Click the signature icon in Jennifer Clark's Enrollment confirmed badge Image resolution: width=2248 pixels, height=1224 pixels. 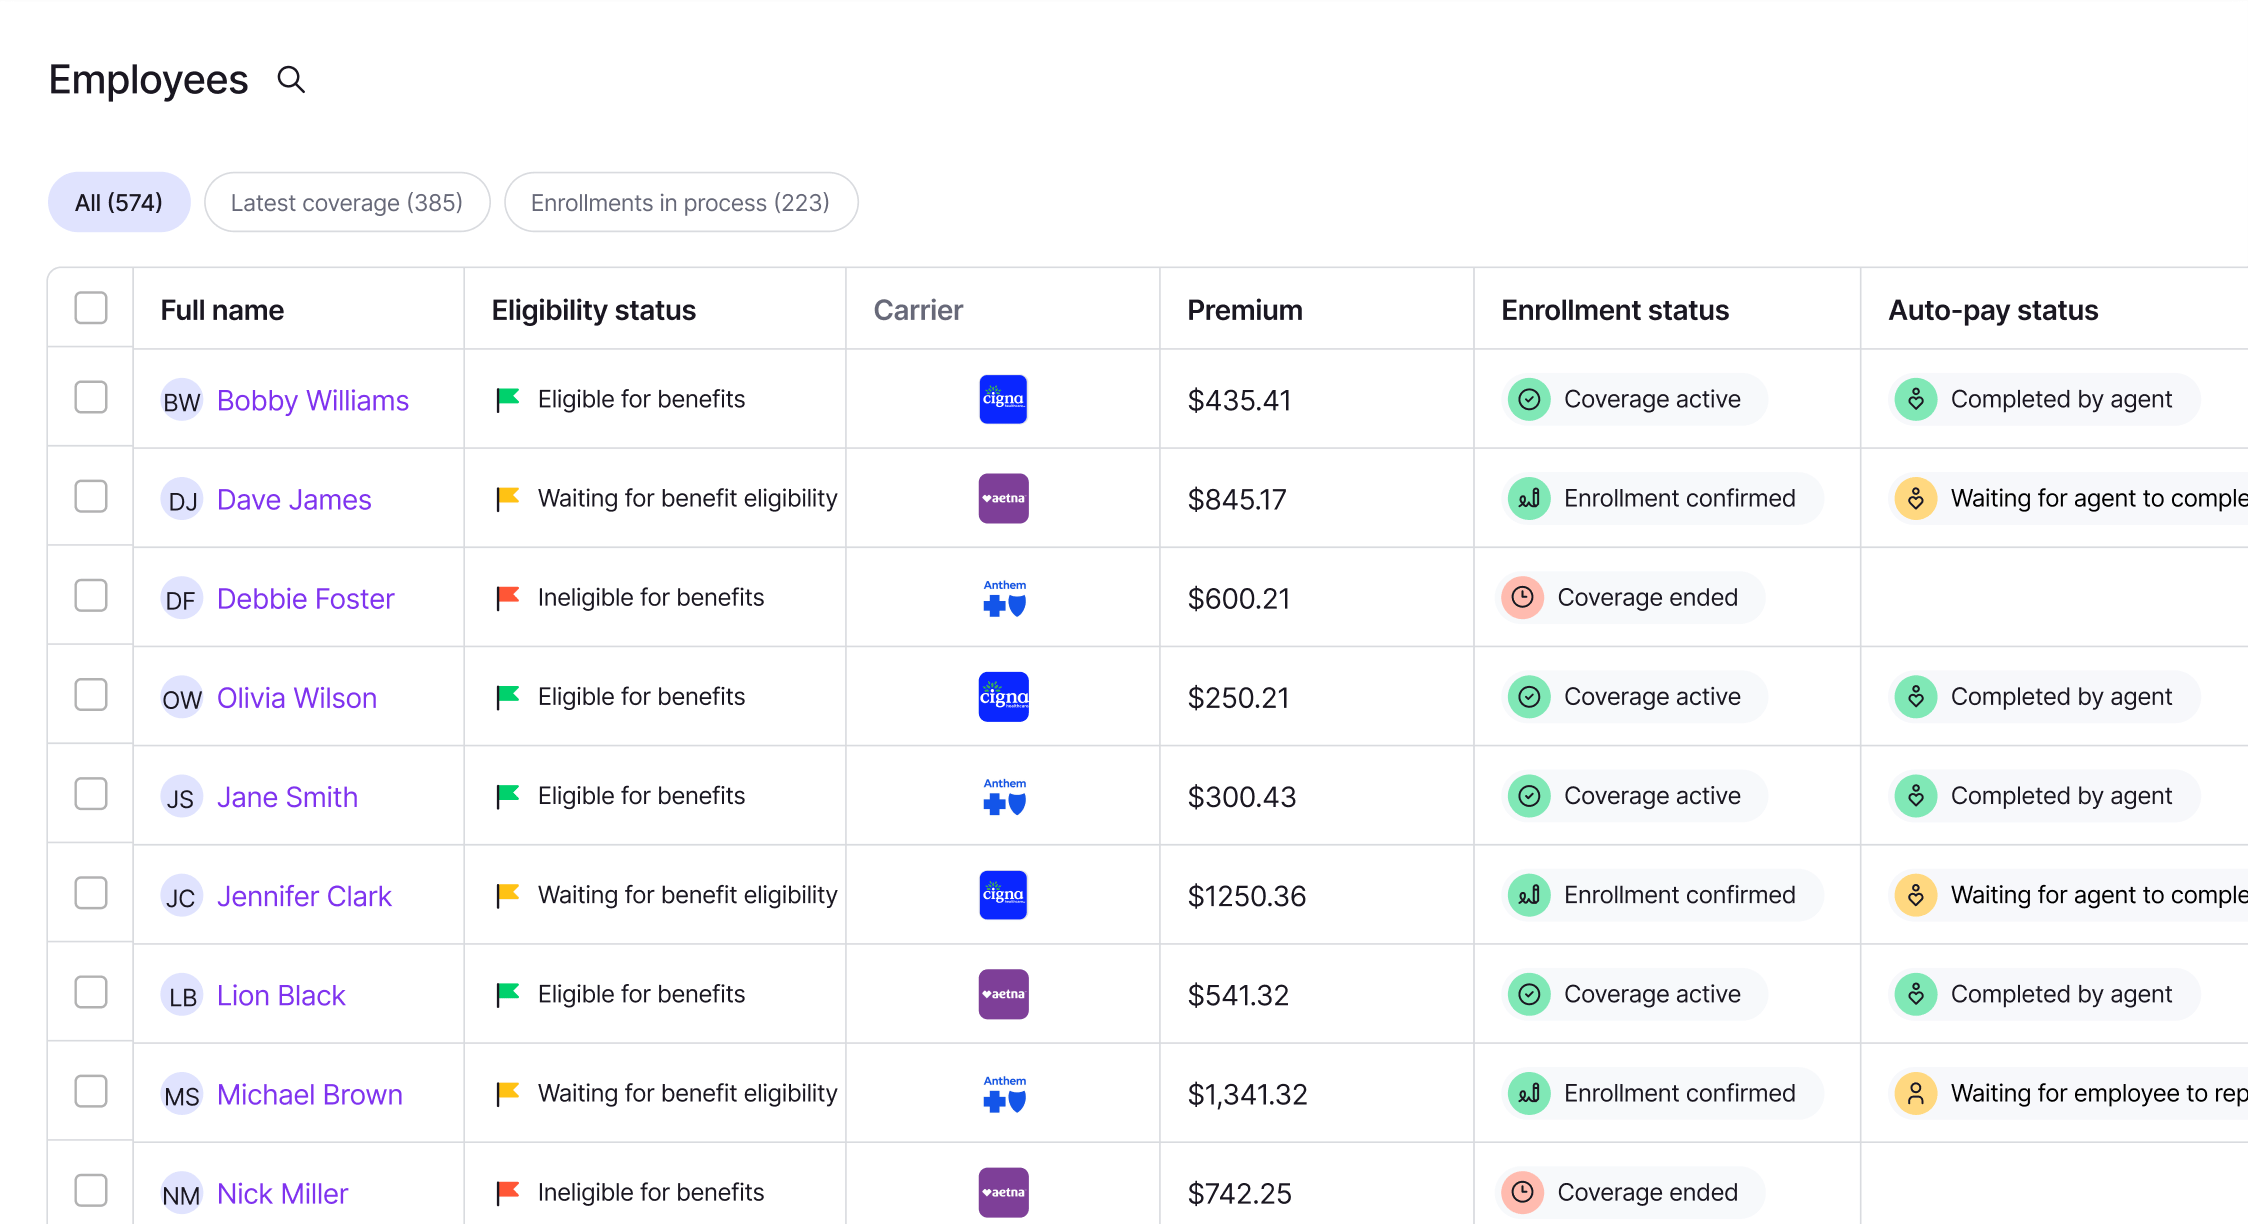(x=1528, y=894)
